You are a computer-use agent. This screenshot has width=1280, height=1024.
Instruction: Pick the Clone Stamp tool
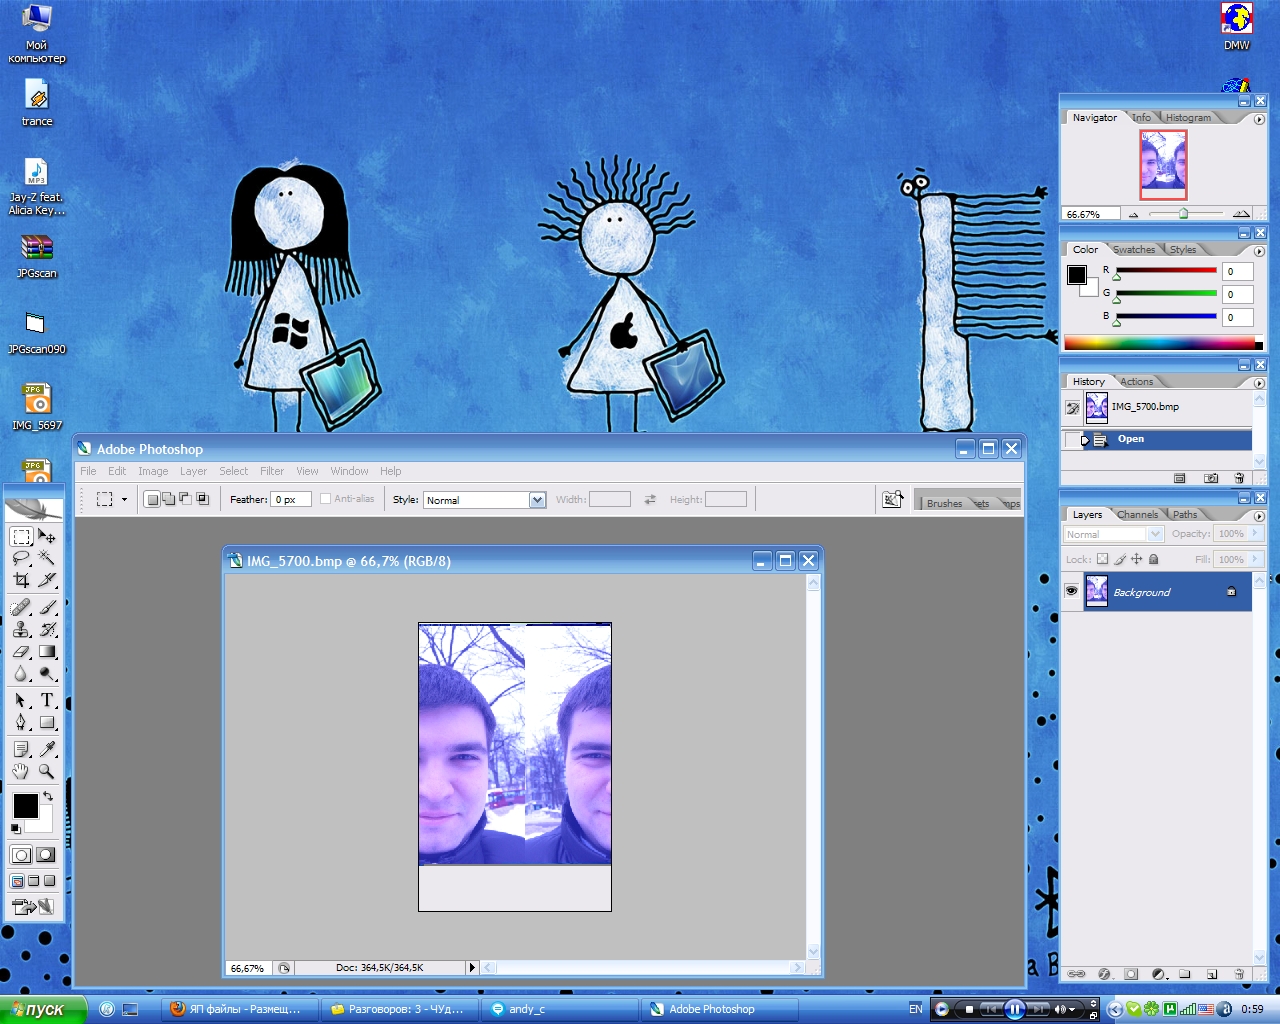[x=21, y=629]
